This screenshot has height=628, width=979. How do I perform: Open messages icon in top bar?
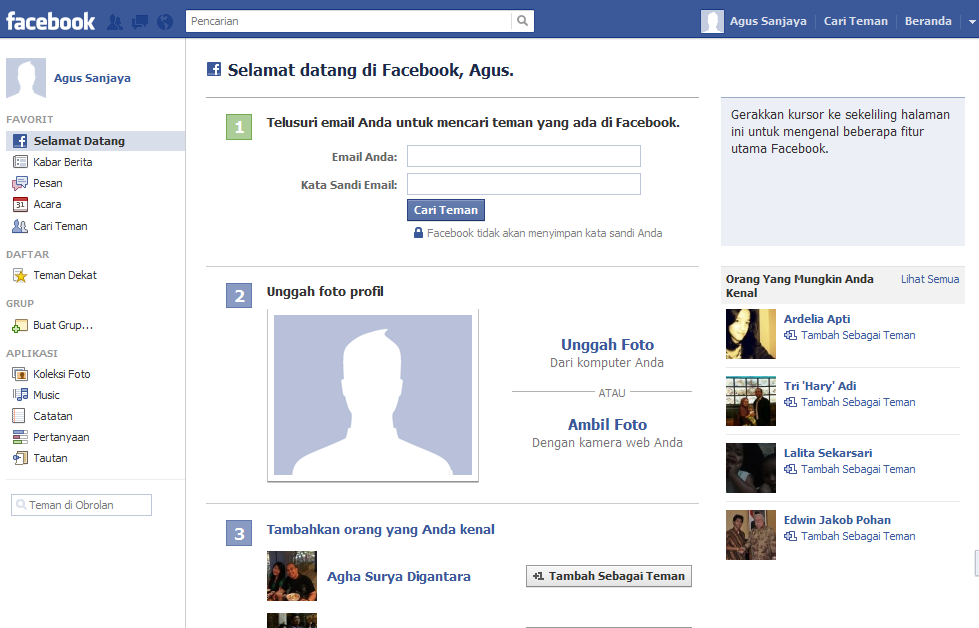140,22
